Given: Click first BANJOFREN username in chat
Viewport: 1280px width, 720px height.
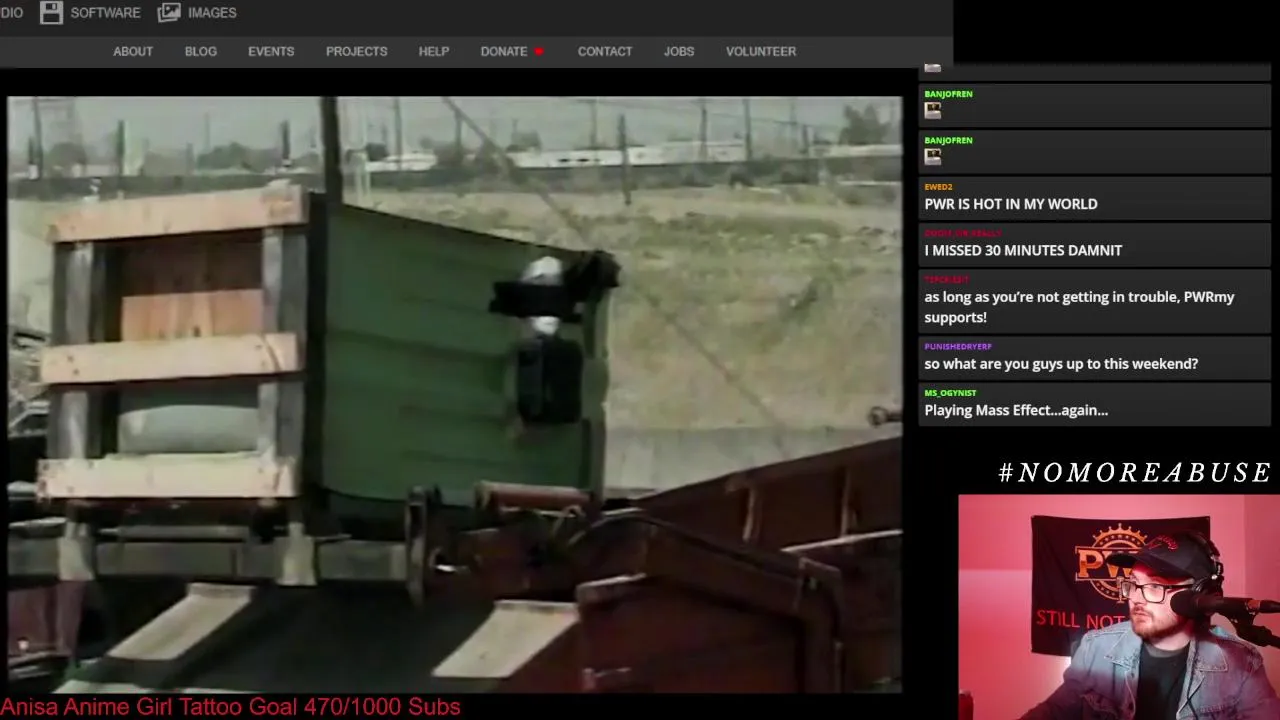Looking at the screenshot, I should coord(948,94).
